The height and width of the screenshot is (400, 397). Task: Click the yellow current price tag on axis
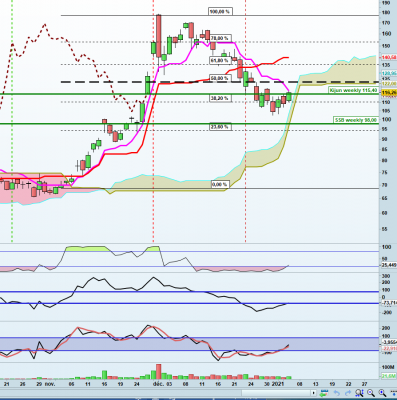pos(389,92)
